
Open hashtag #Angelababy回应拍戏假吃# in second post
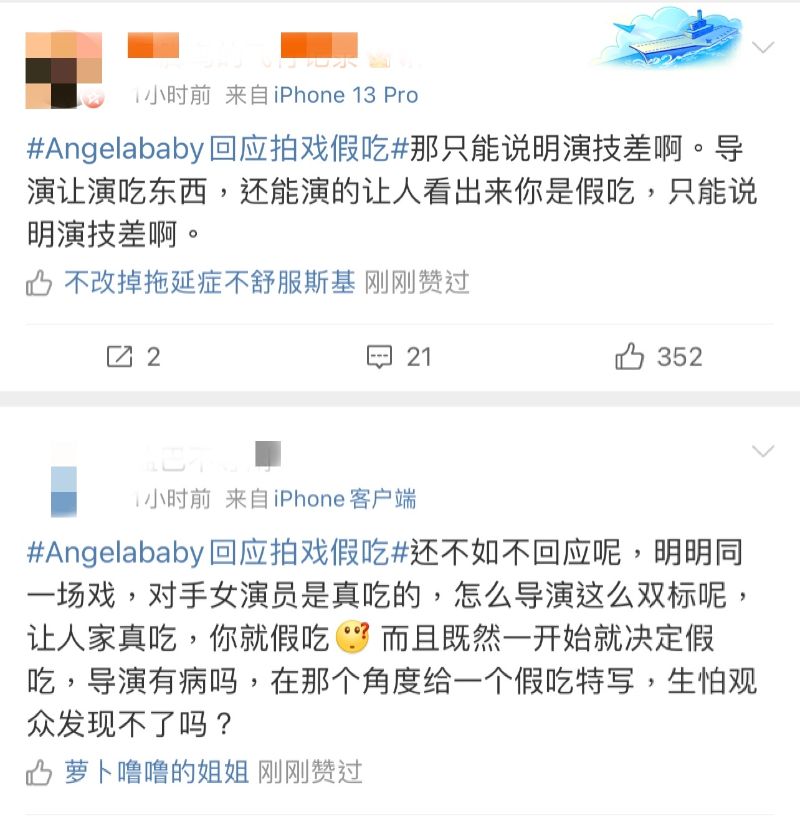(x=218, y=552)
